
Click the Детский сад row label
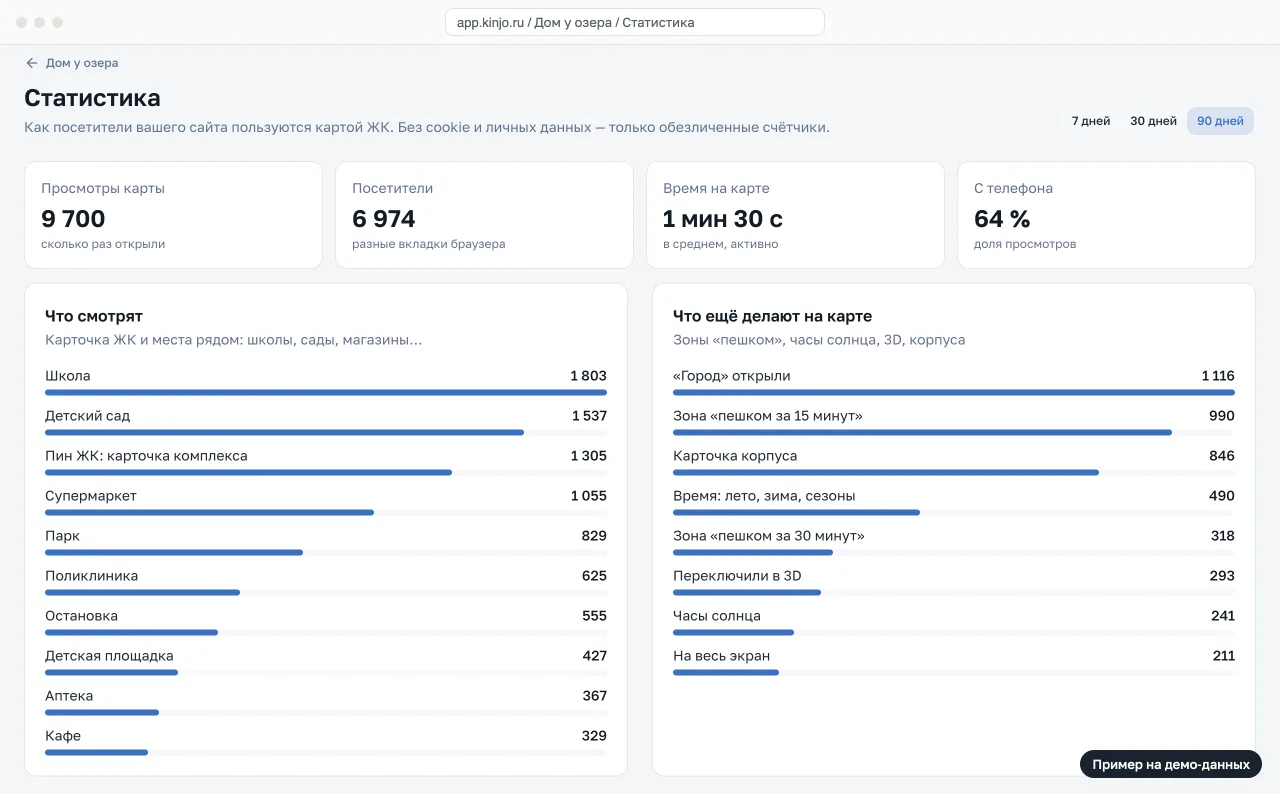[x=88, y=416]
